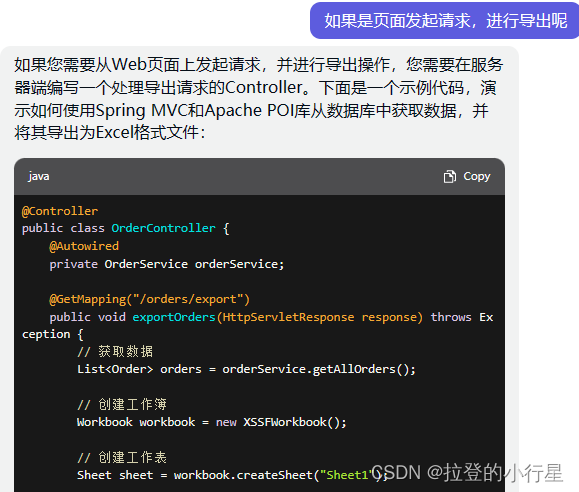Click the copy clipboard icon in code header
This screenshot has height=492, width=579.
pyautogui.click(x=449, y=177)
